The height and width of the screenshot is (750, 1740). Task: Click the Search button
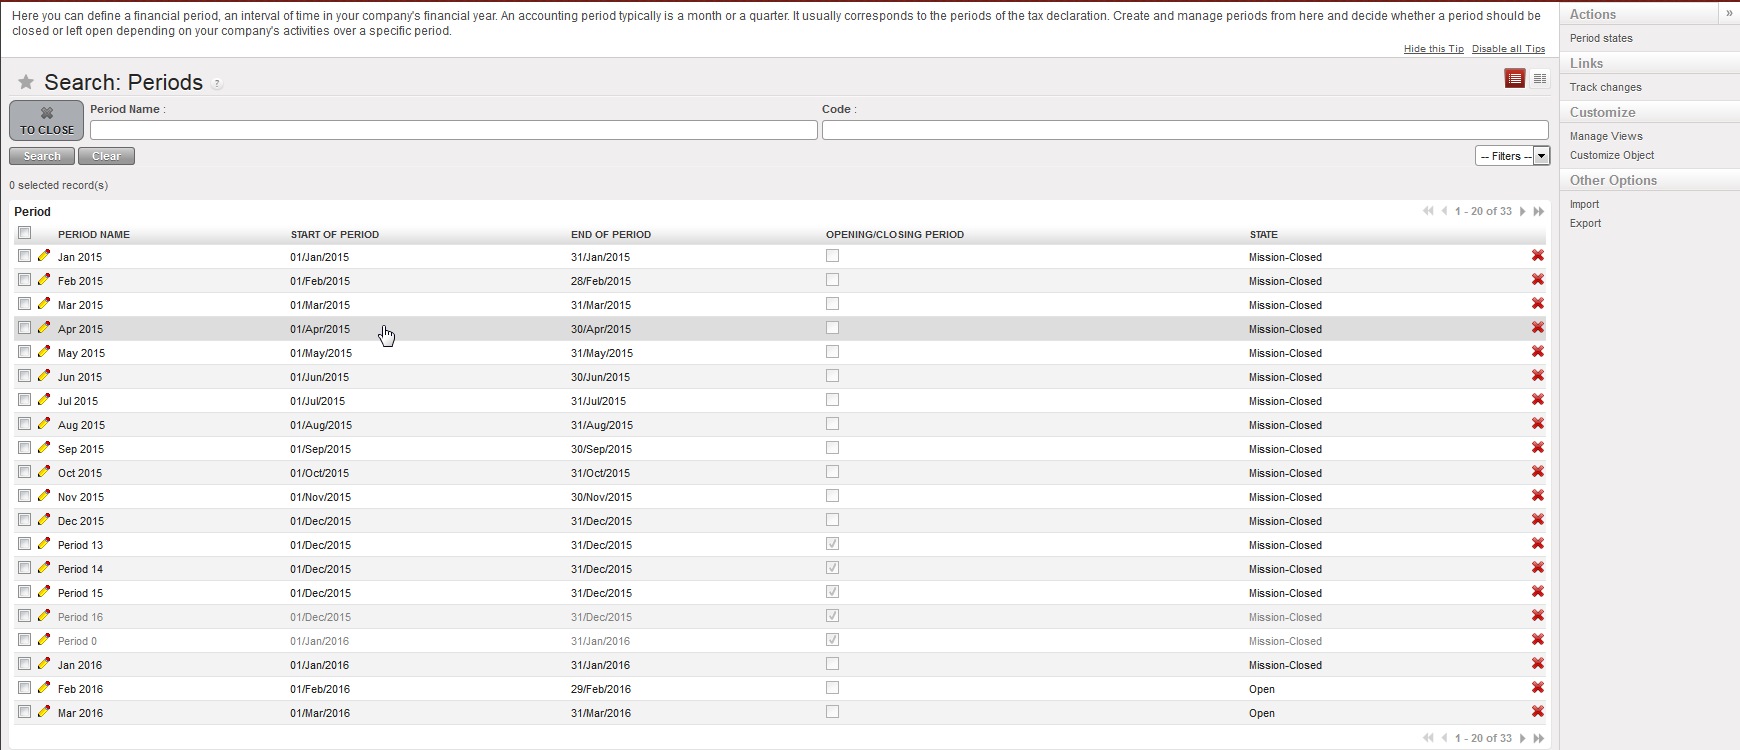(42, 156)
